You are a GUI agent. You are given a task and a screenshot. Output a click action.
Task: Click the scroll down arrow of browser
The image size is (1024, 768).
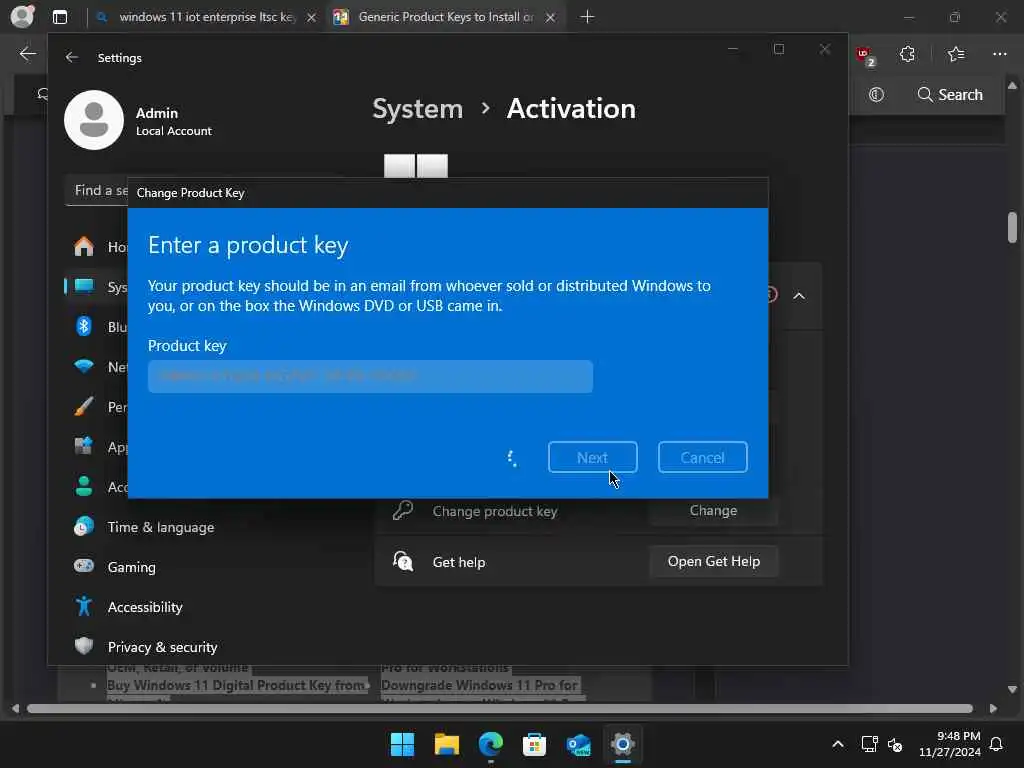coord(1012,689)
